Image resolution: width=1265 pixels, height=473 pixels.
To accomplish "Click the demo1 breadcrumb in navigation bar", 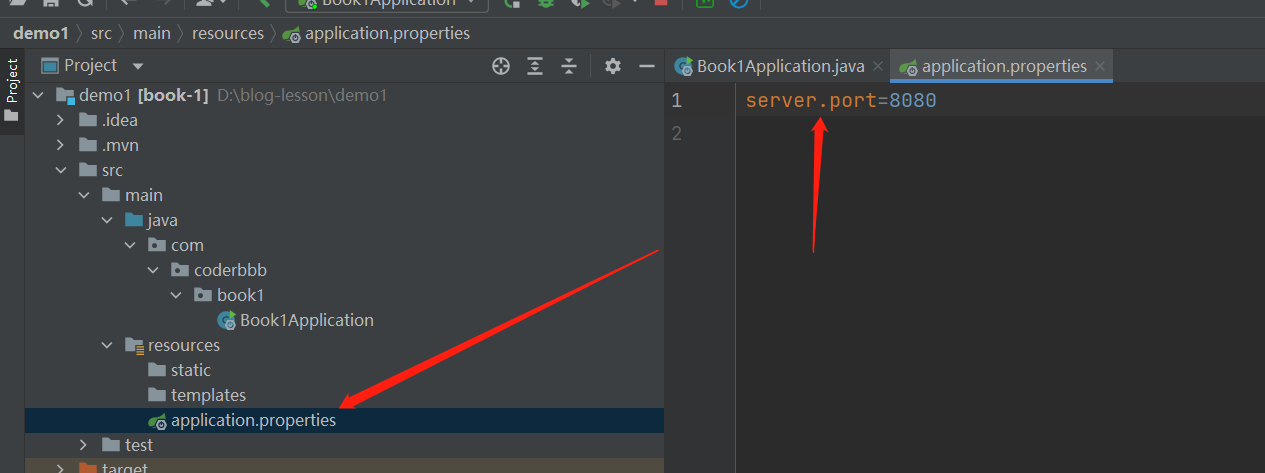I will coord(41,33).
